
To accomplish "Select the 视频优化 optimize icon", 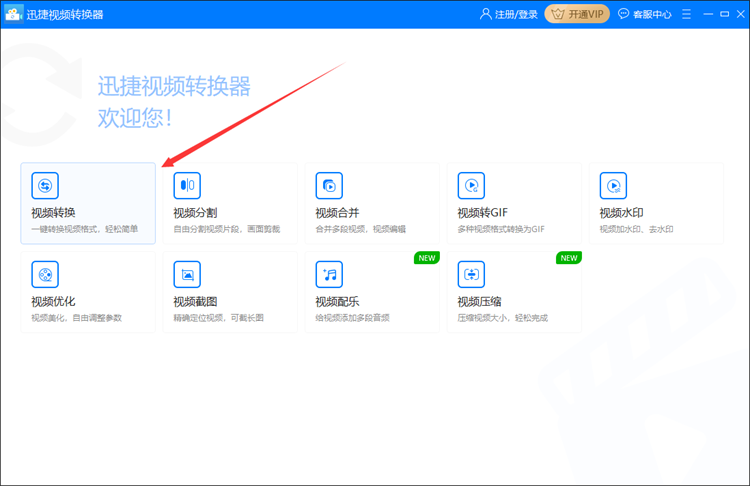I will click(x=45, y=274).
